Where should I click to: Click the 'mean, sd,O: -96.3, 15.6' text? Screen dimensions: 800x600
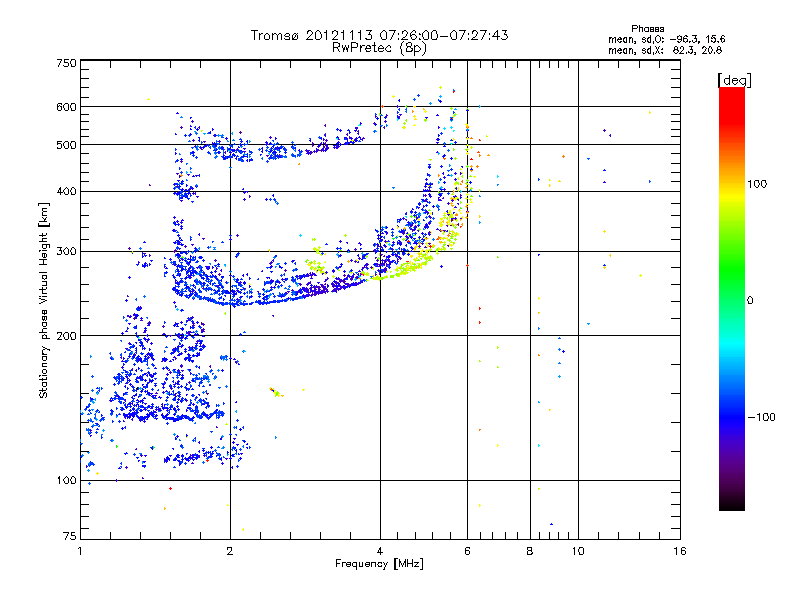[x=666, y=39]
